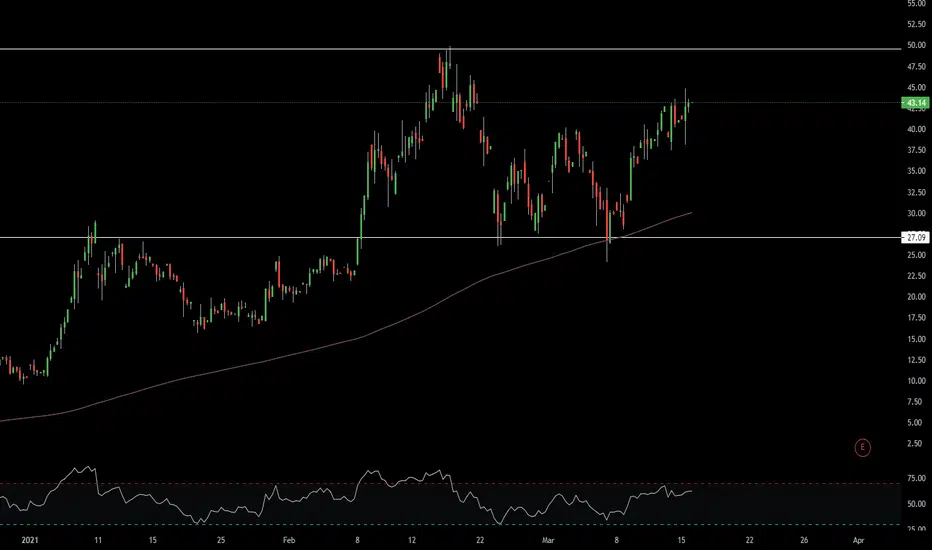Click the 45.00 price axis label
This screenshot has height=550, width=932.
tap(916, 87)
